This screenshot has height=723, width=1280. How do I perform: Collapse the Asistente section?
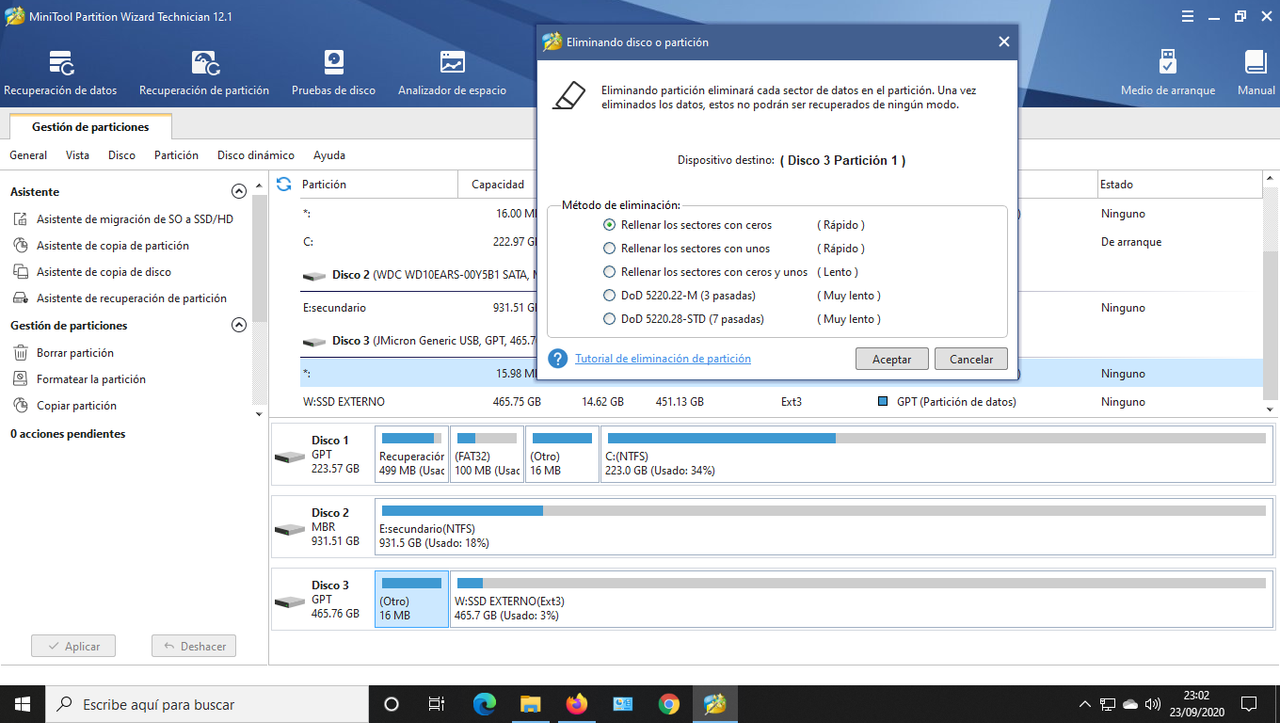coord(238,191)
